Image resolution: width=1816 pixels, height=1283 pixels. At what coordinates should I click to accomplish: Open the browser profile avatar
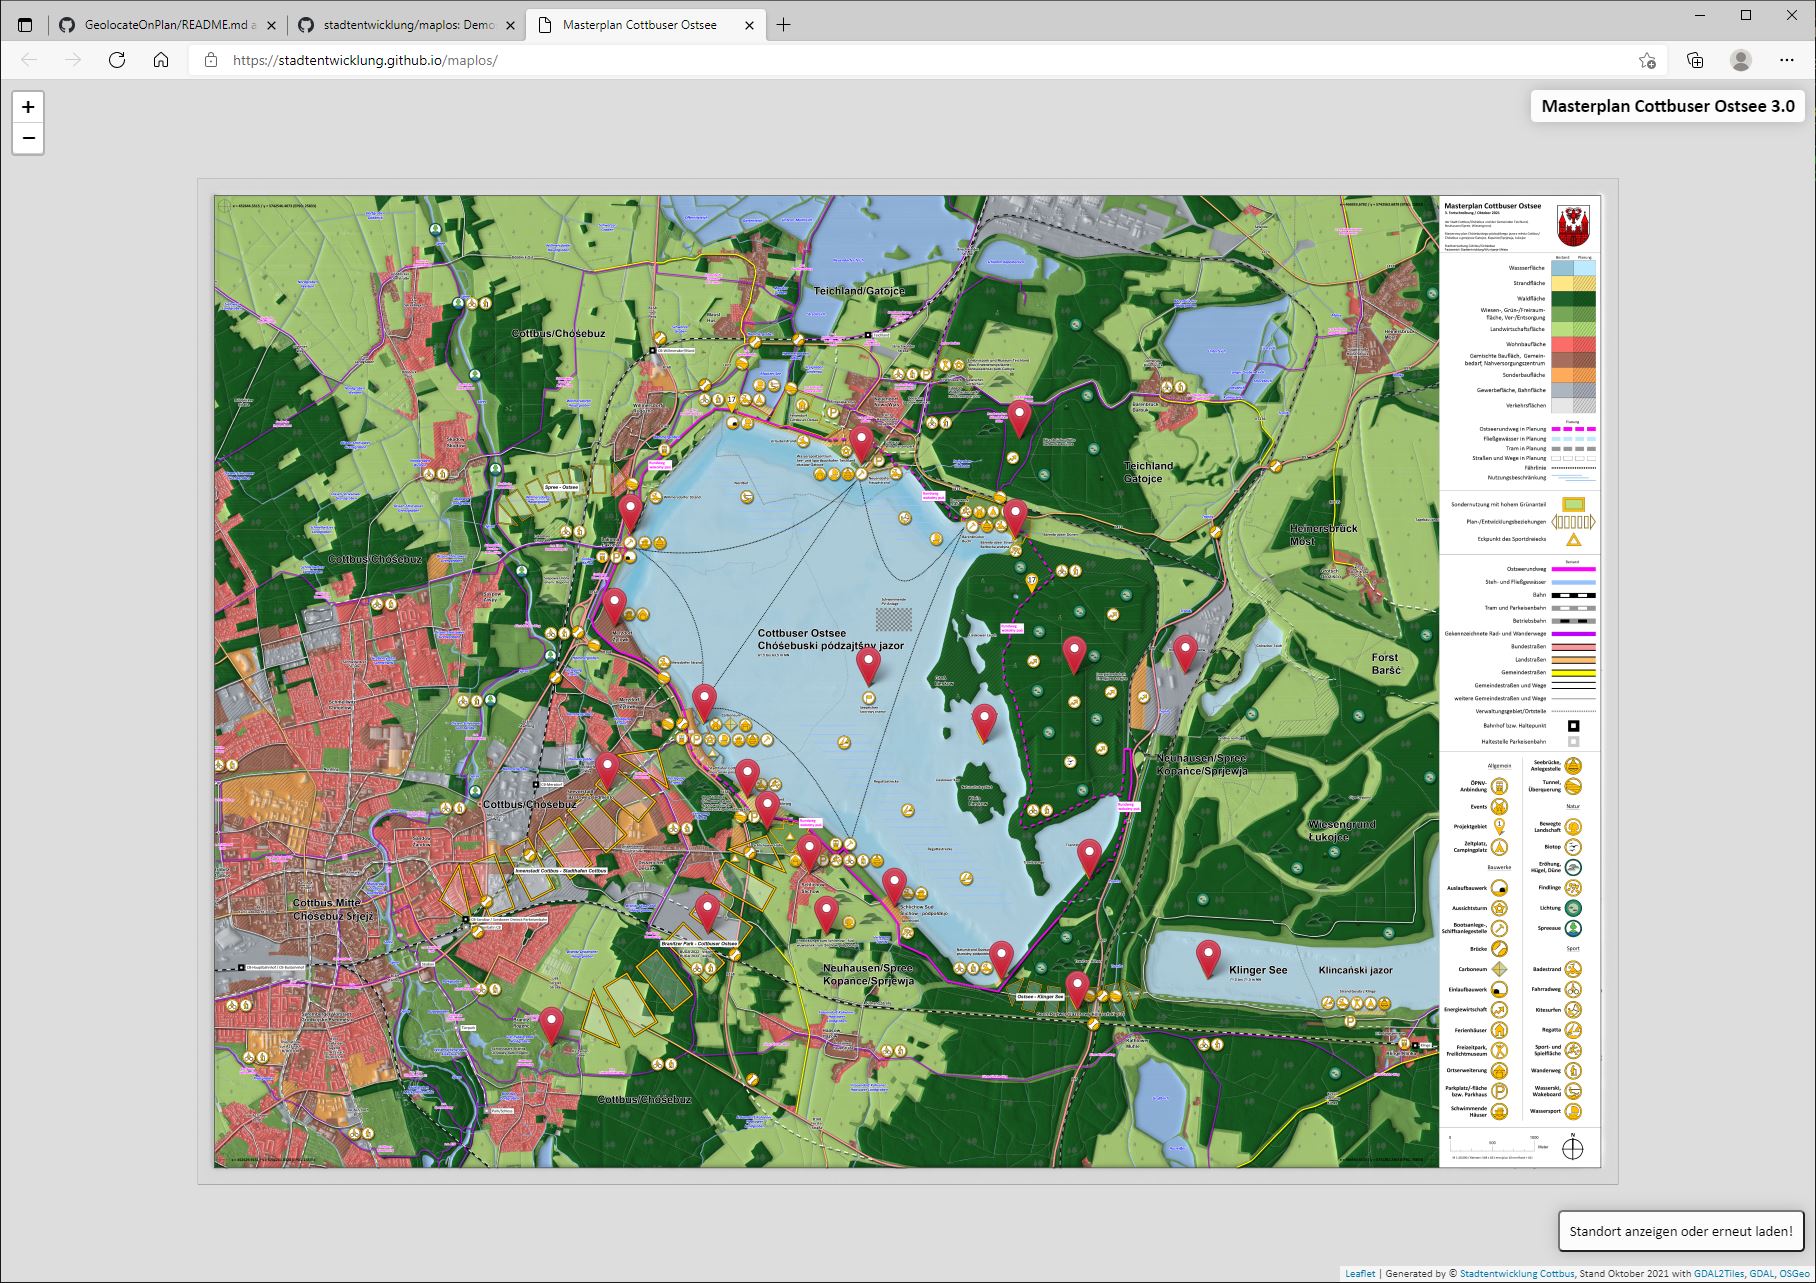coord(1741,60)
